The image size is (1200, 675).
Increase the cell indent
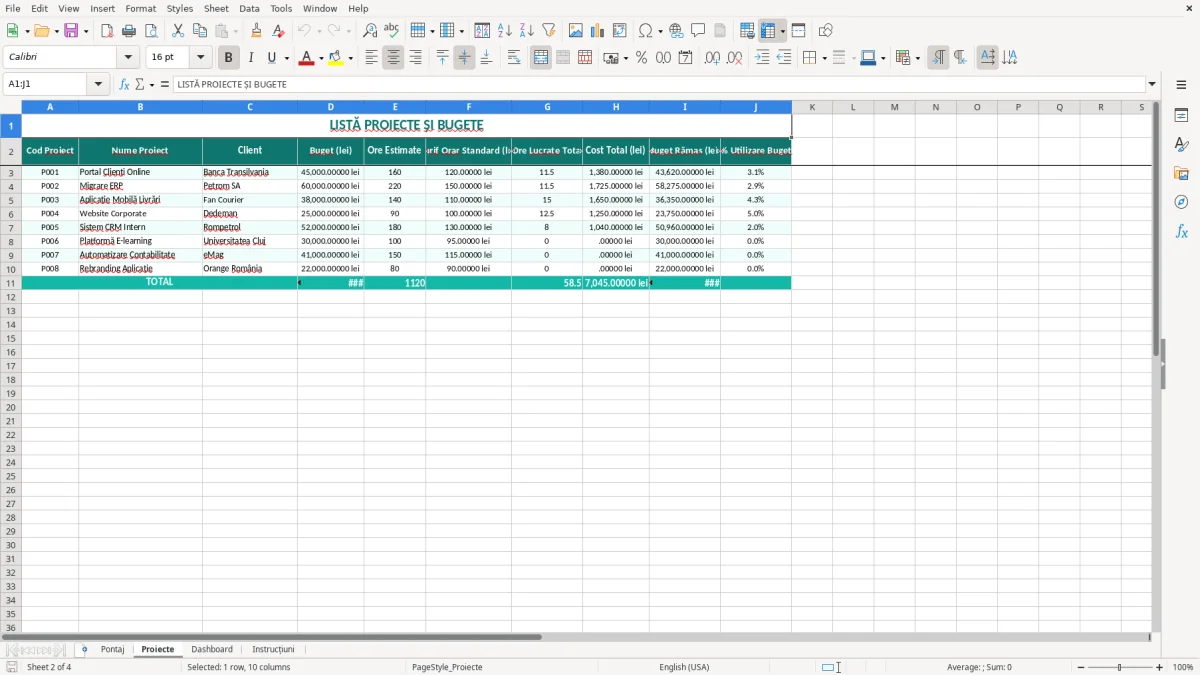(762, 58)
